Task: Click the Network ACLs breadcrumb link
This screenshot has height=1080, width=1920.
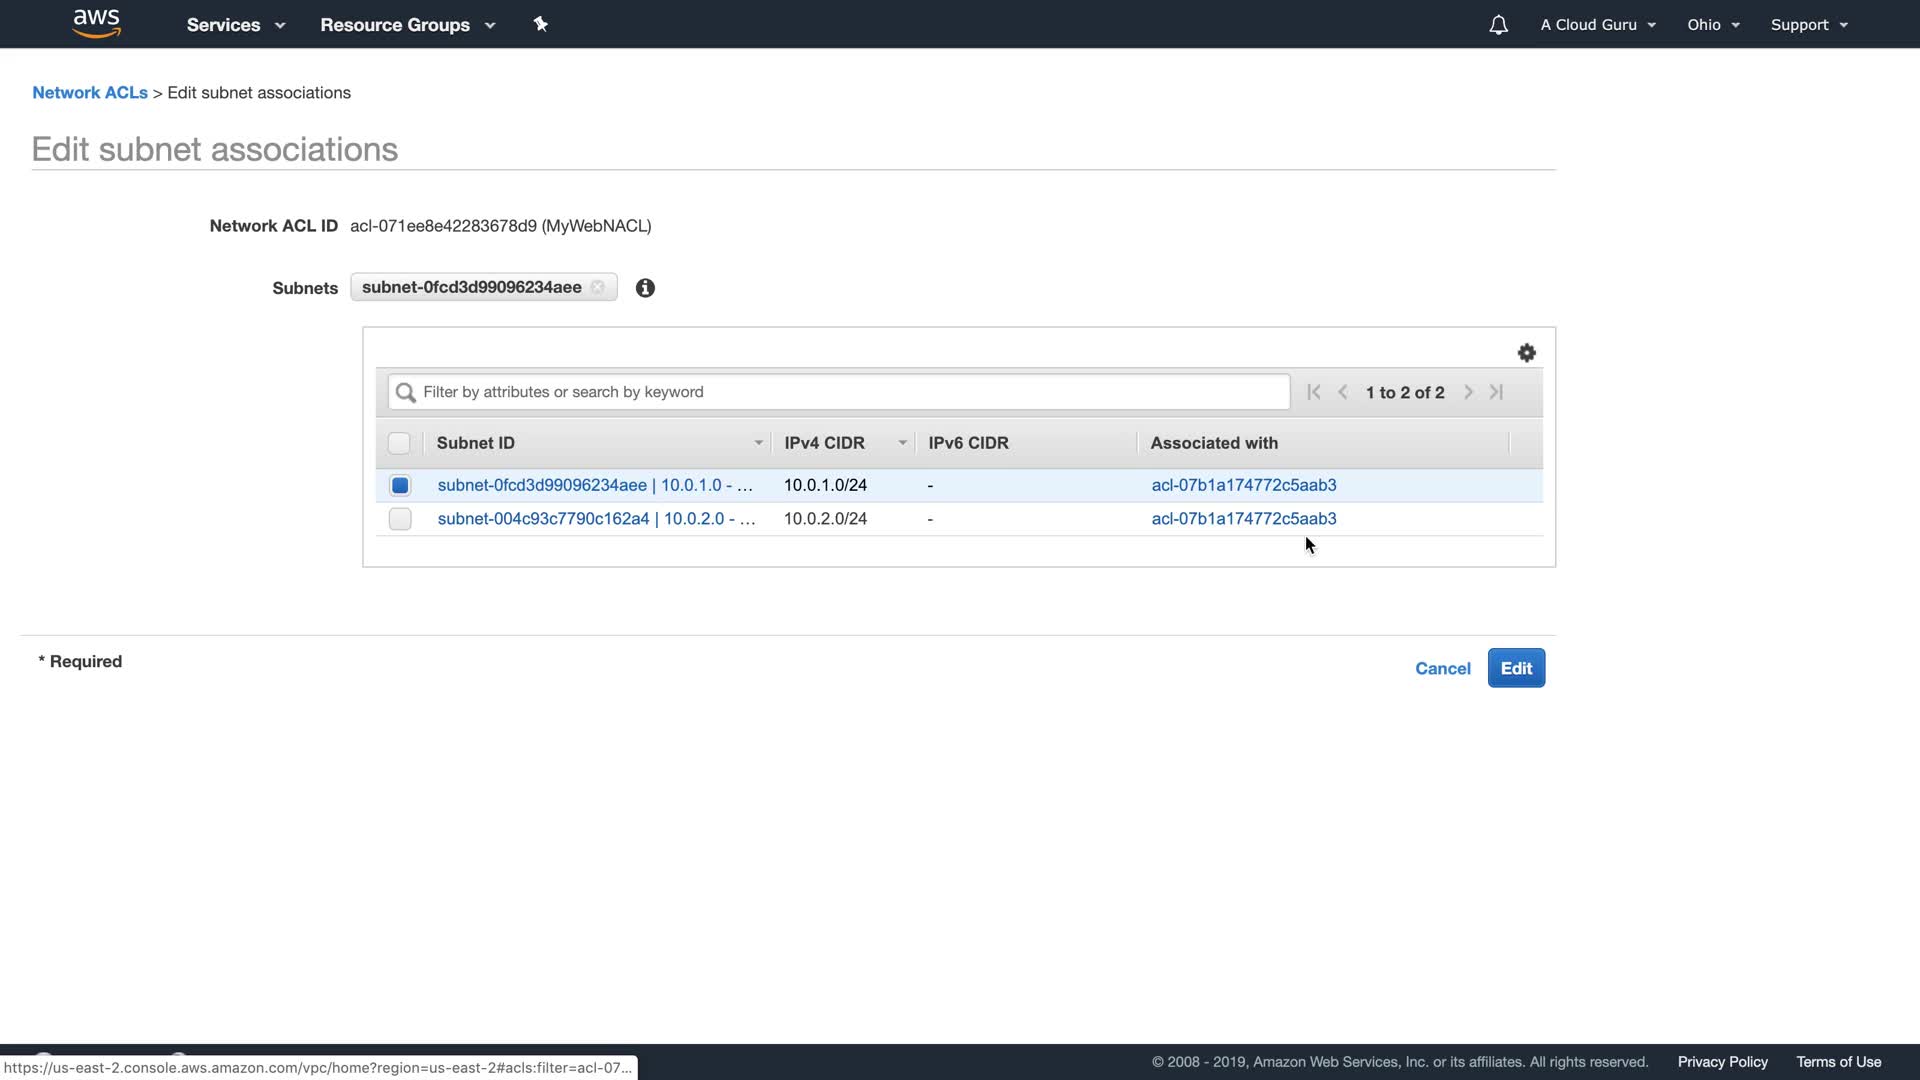Action: [90, 92]
